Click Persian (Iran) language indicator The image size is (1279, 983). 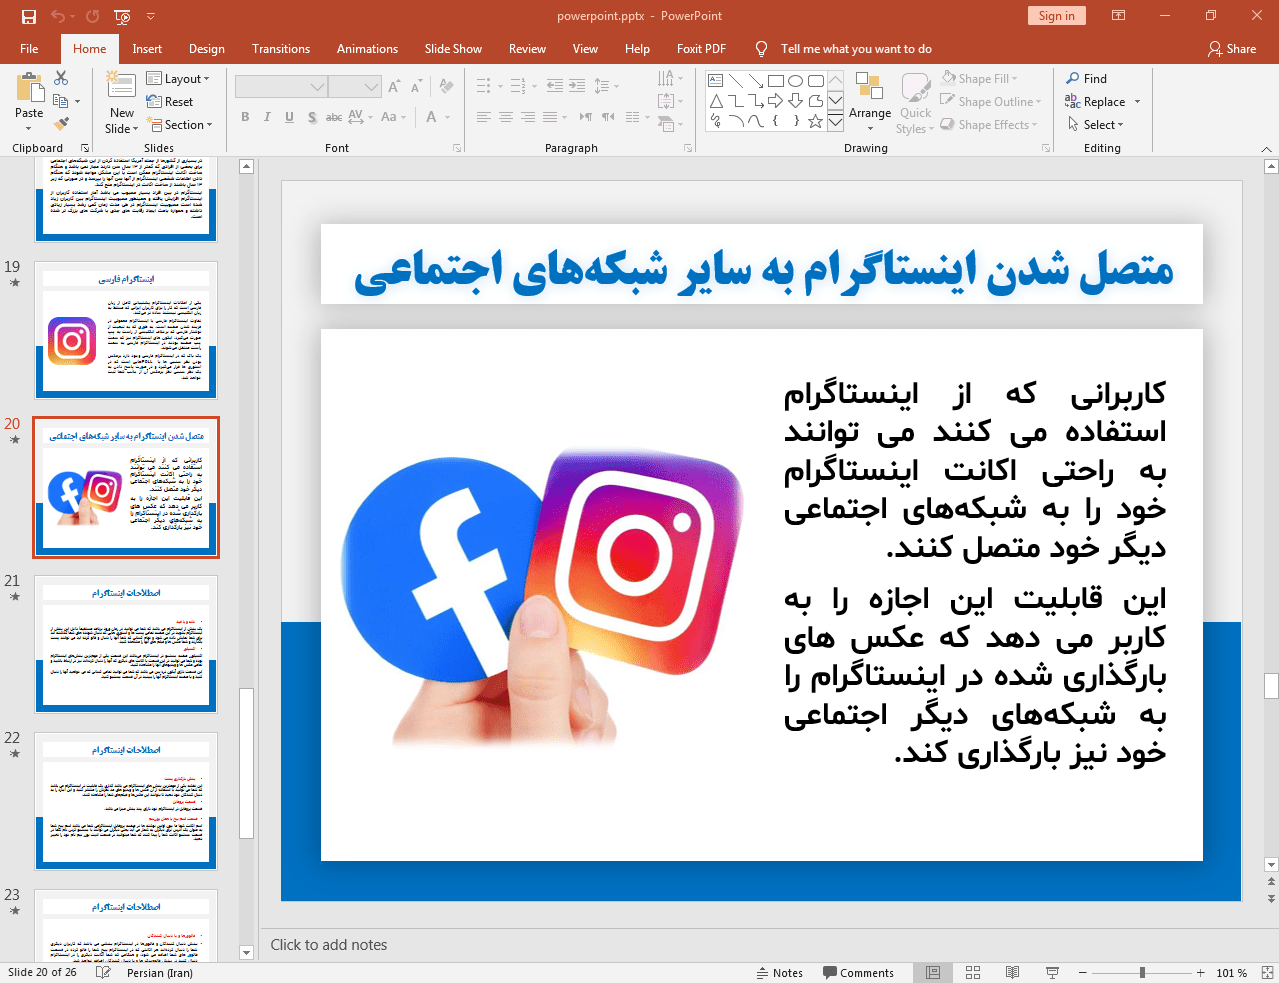click(160, 972)
